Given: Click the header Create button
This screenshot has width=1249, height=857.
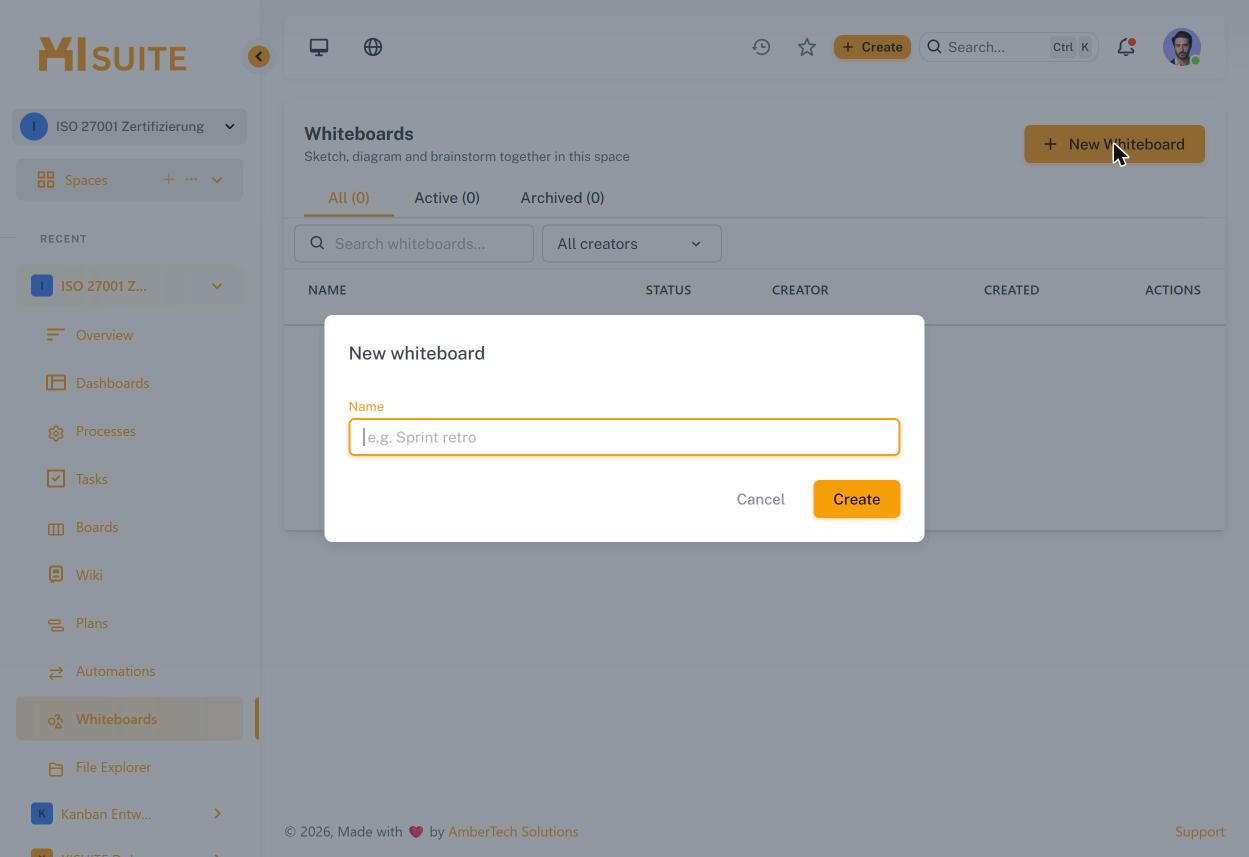Looking at the screenshot, I should [x=872, y=47].
